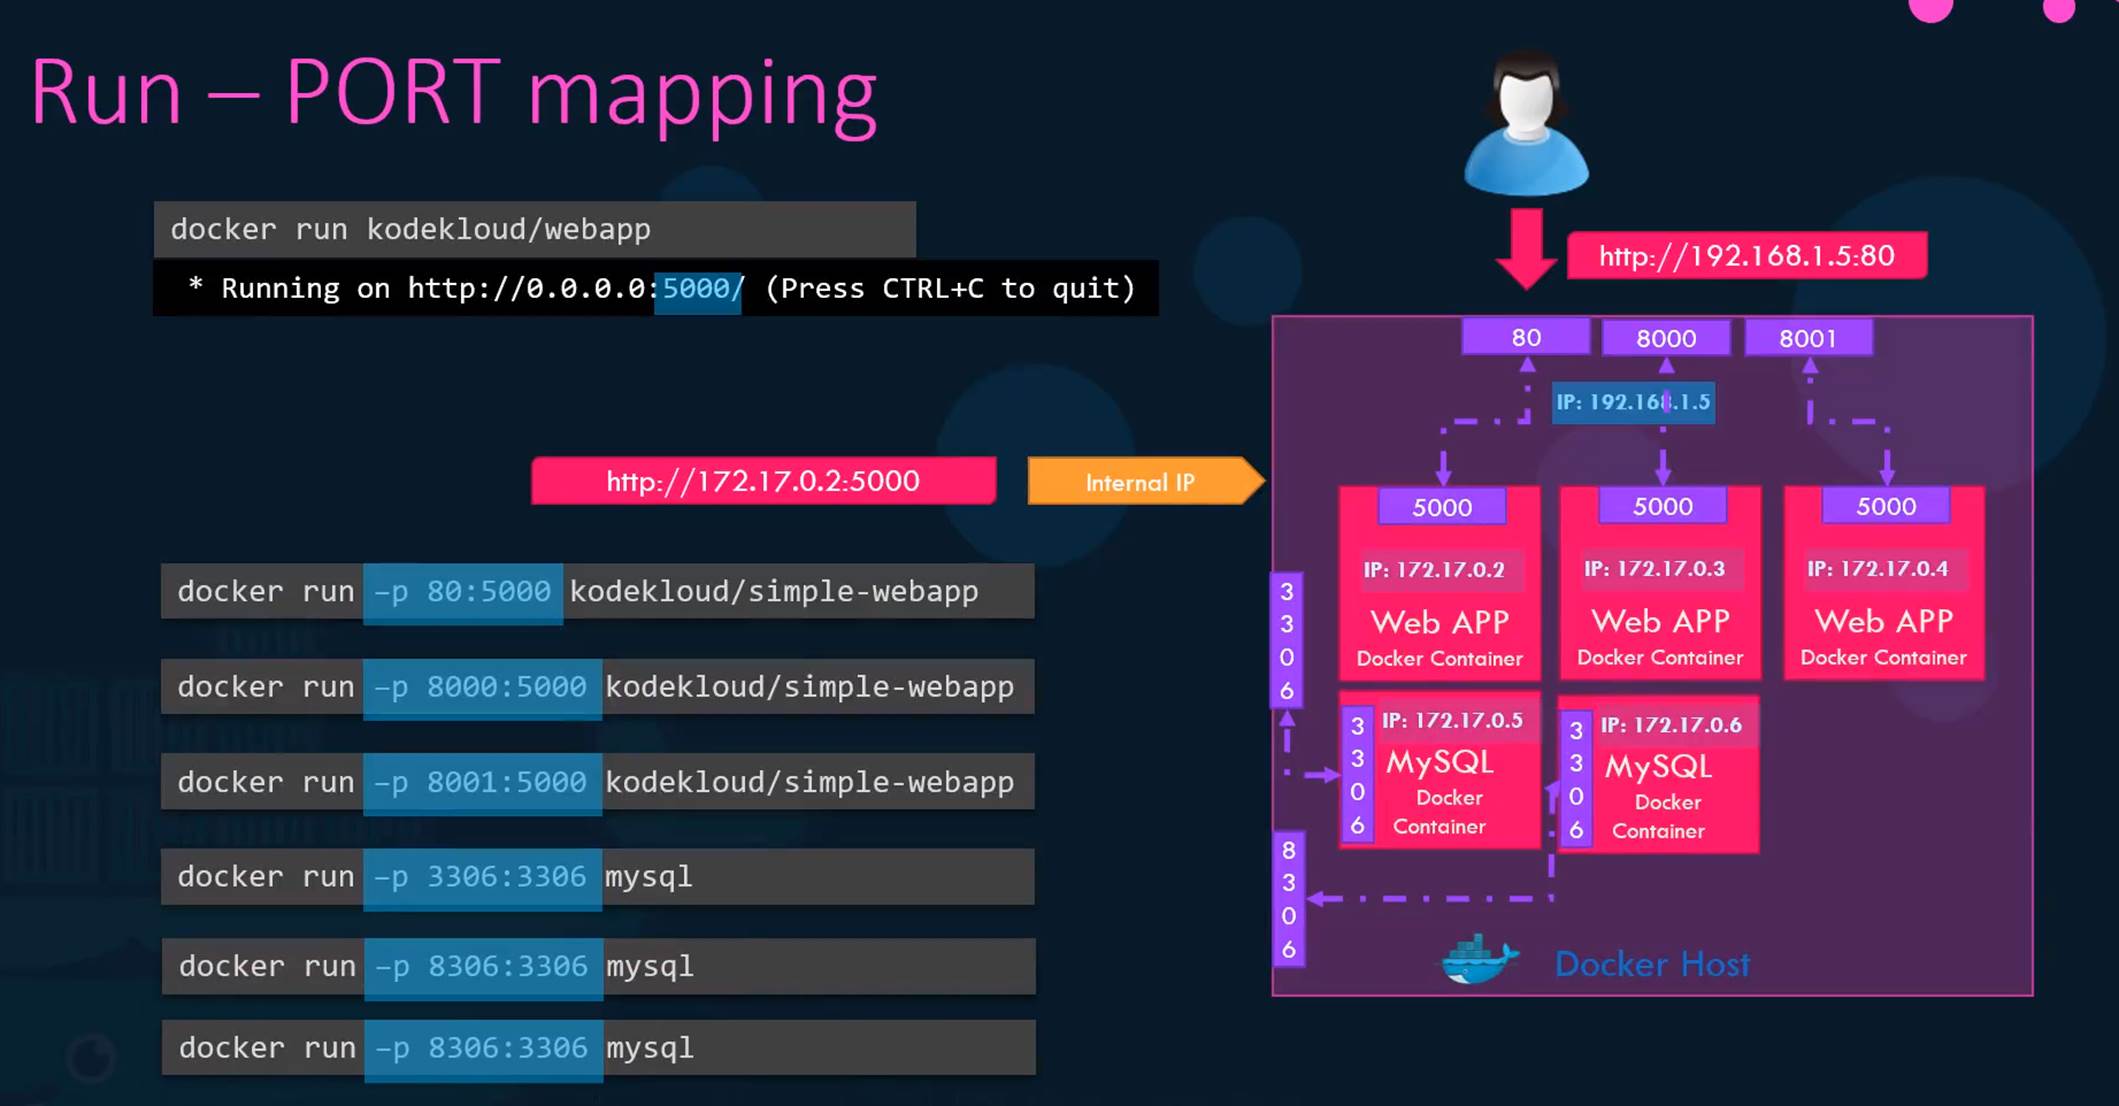This screenshot has height=1106, width=2119.
Task: Click Web APP text in 172.17.0.4 container
Action: (1884, 621)
